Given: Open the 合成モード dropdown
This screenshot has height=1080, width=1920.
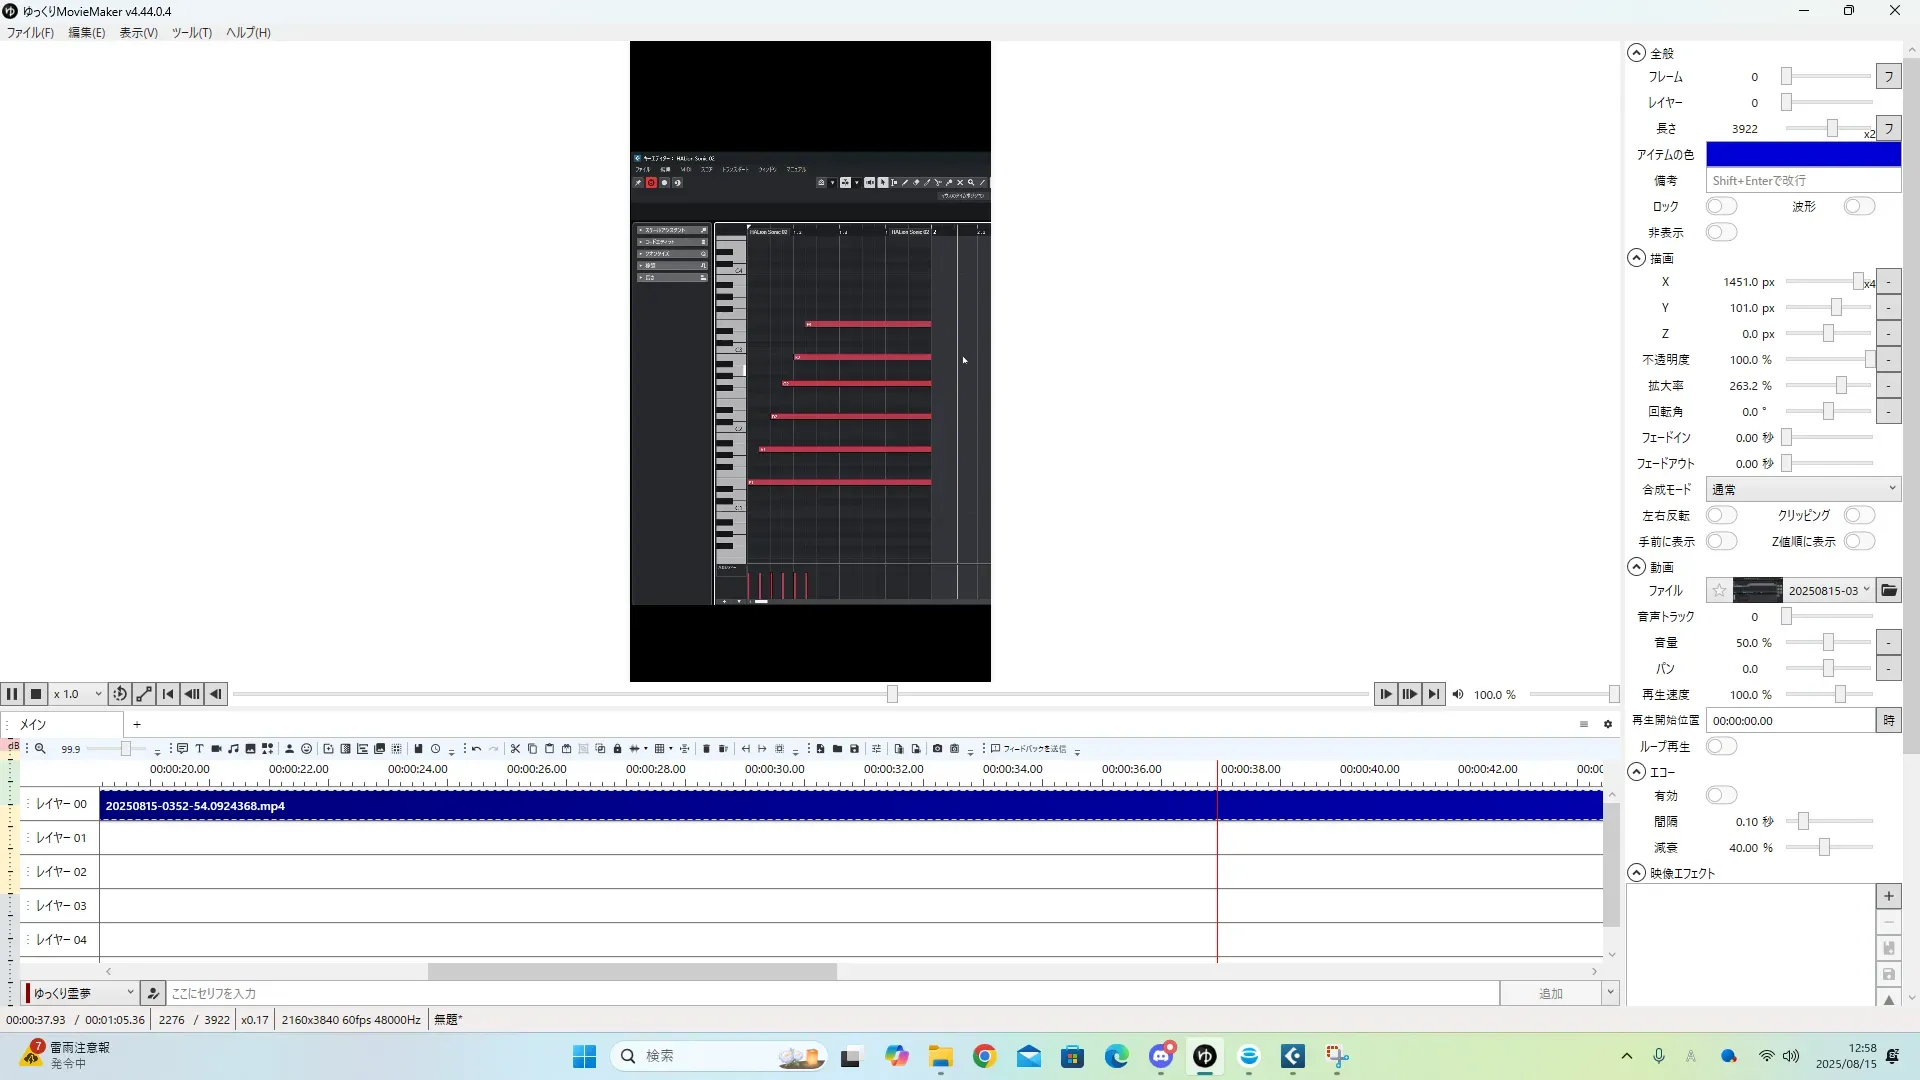Looking at the screenshot, I should coord(1802,489).
